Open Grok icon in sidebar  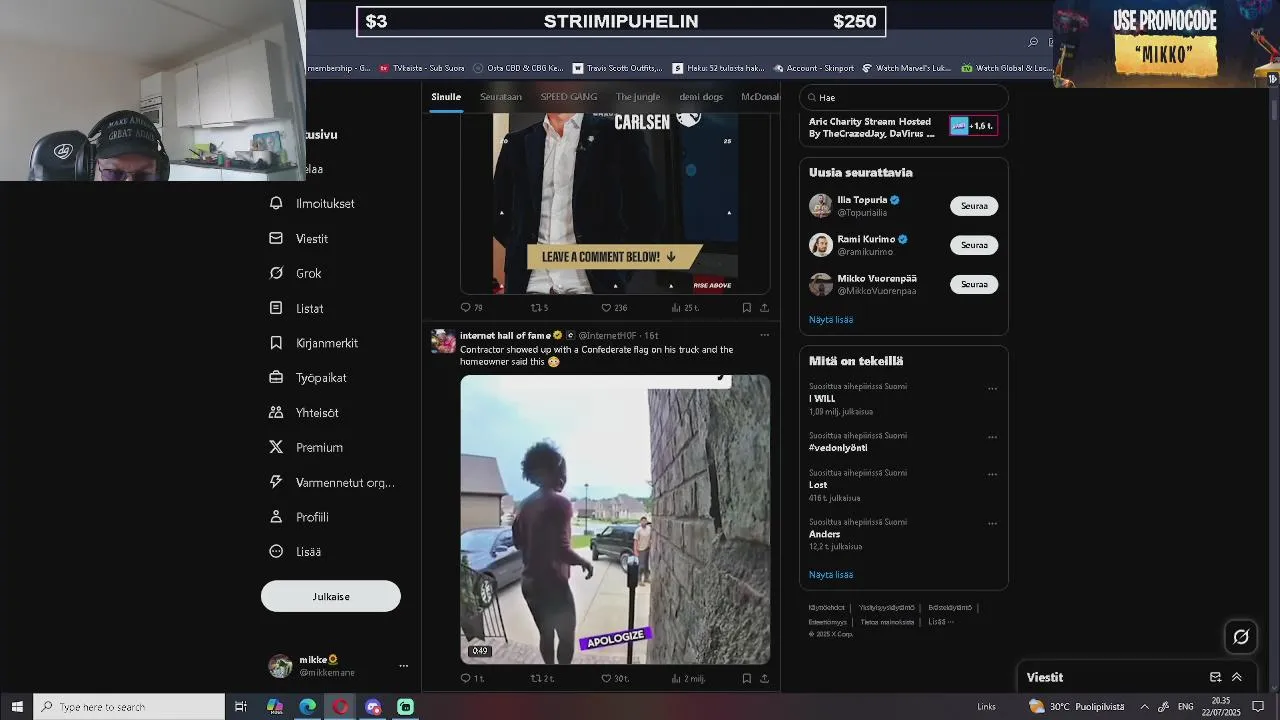coord(276,273)
